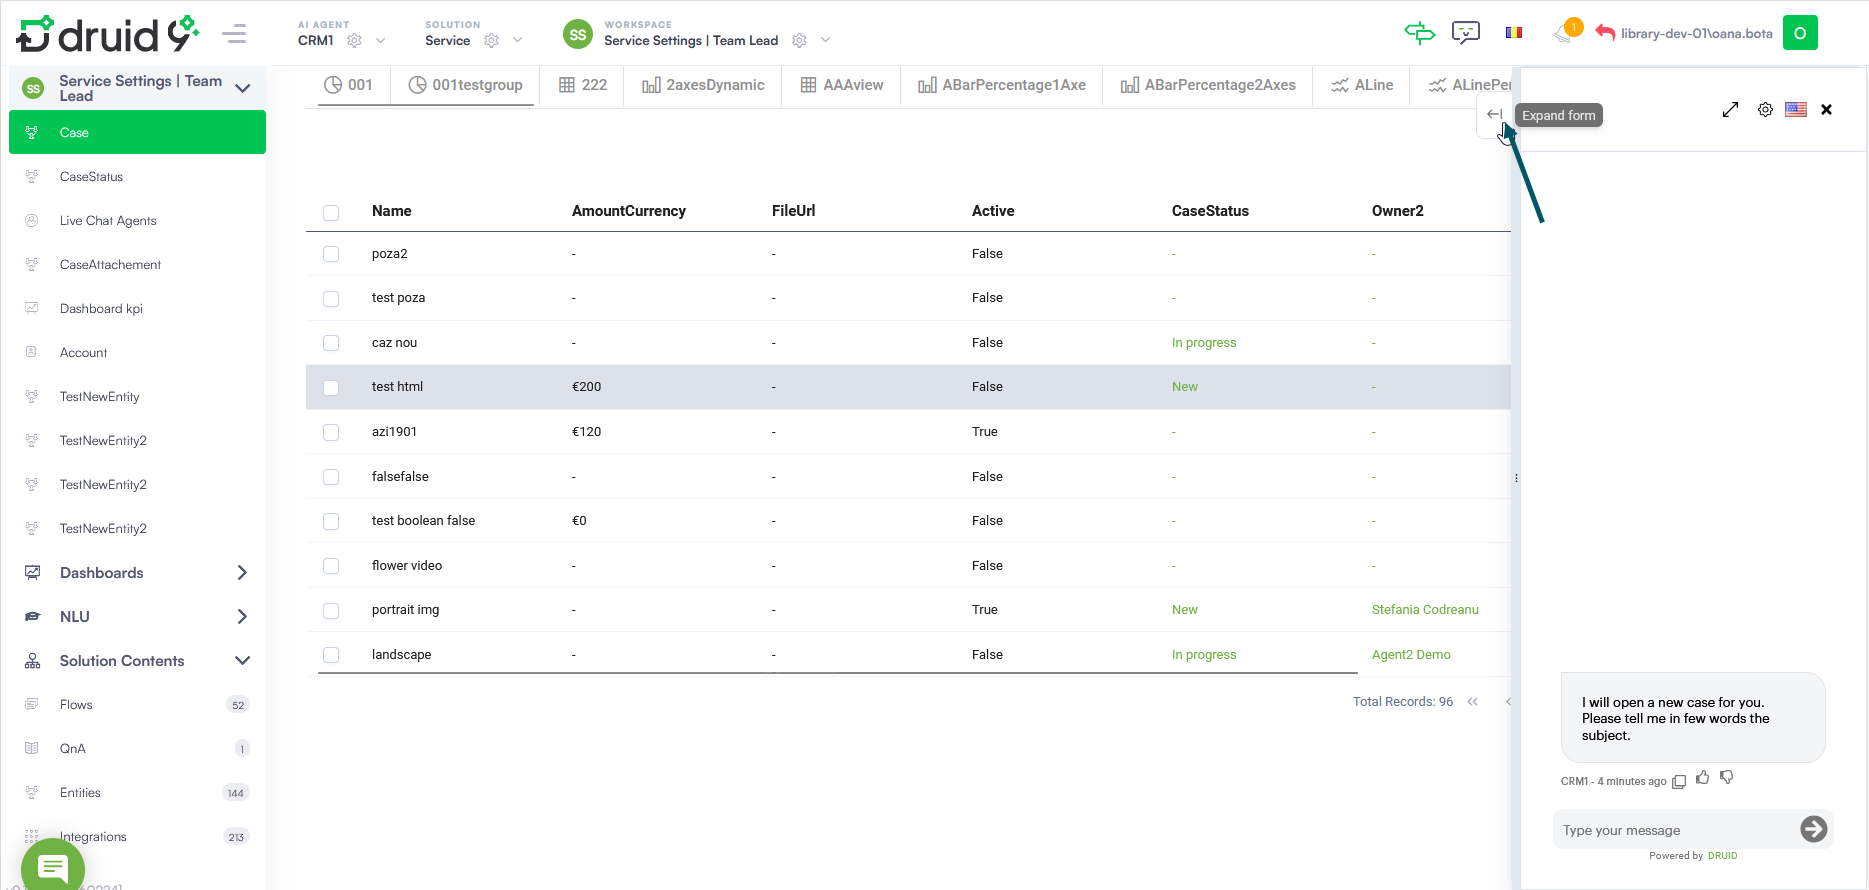1869x890 pixels.
Task: Open chat settings gear icon
Action: tap(1765, 110)
